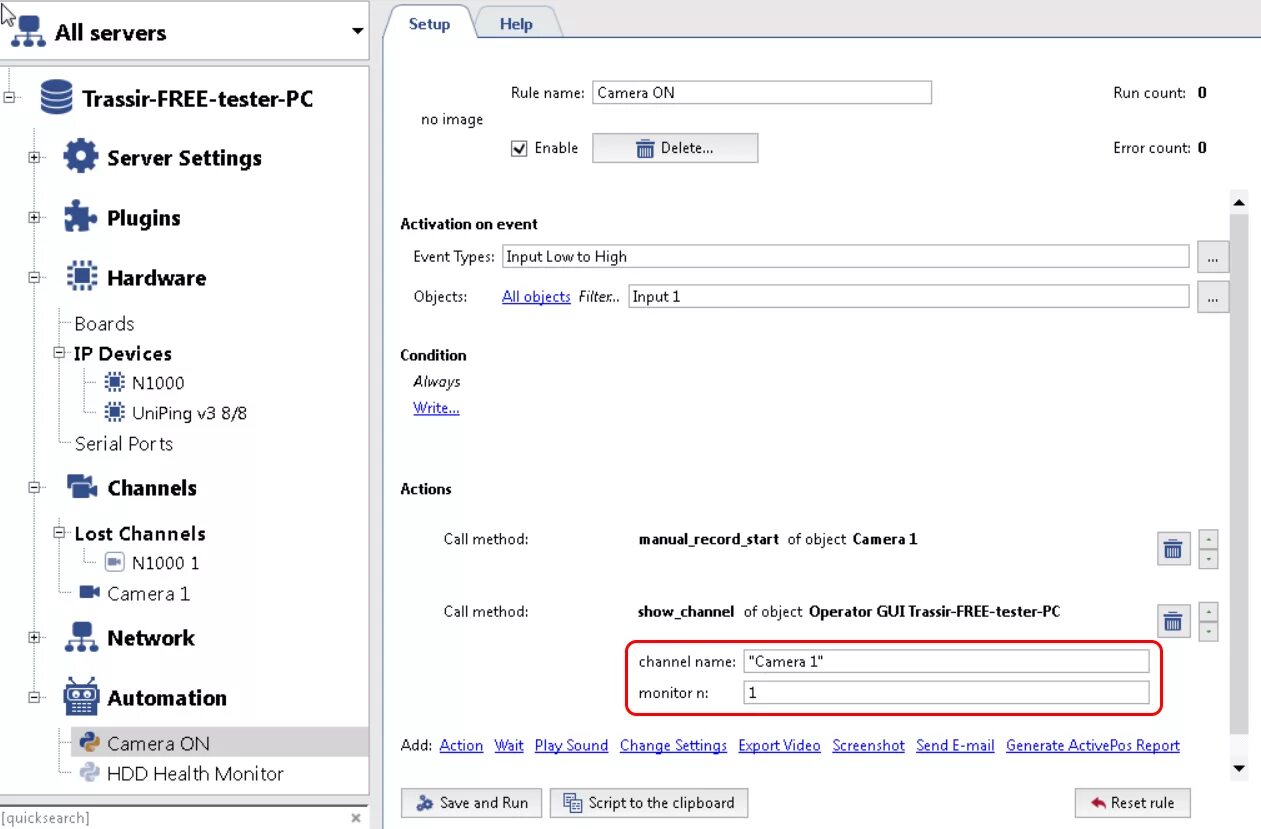Click the Automation robot icon

(x=81, y=696)
